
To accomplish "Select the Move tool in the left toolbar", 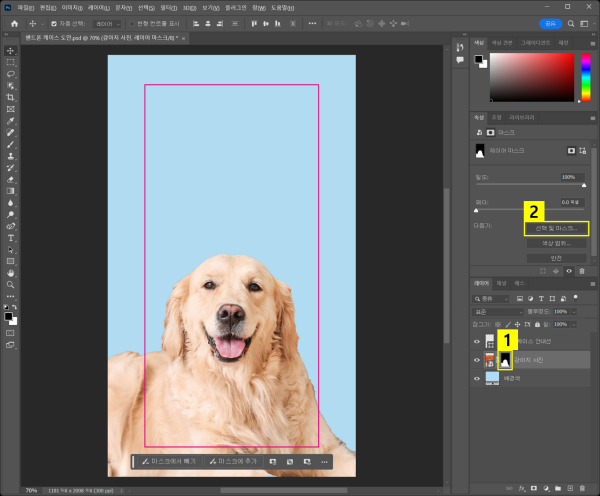I will (11, 50).
